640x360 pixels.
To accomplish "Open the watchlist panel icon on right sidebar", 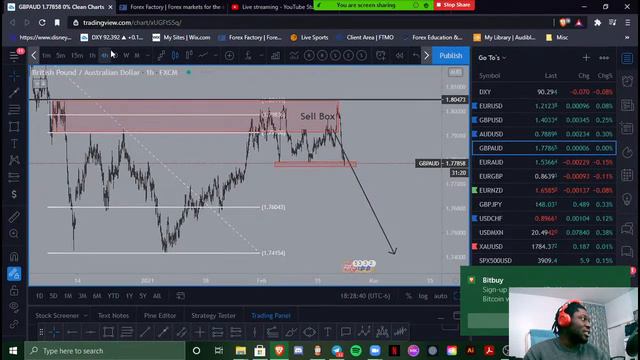I will [627, 58].
